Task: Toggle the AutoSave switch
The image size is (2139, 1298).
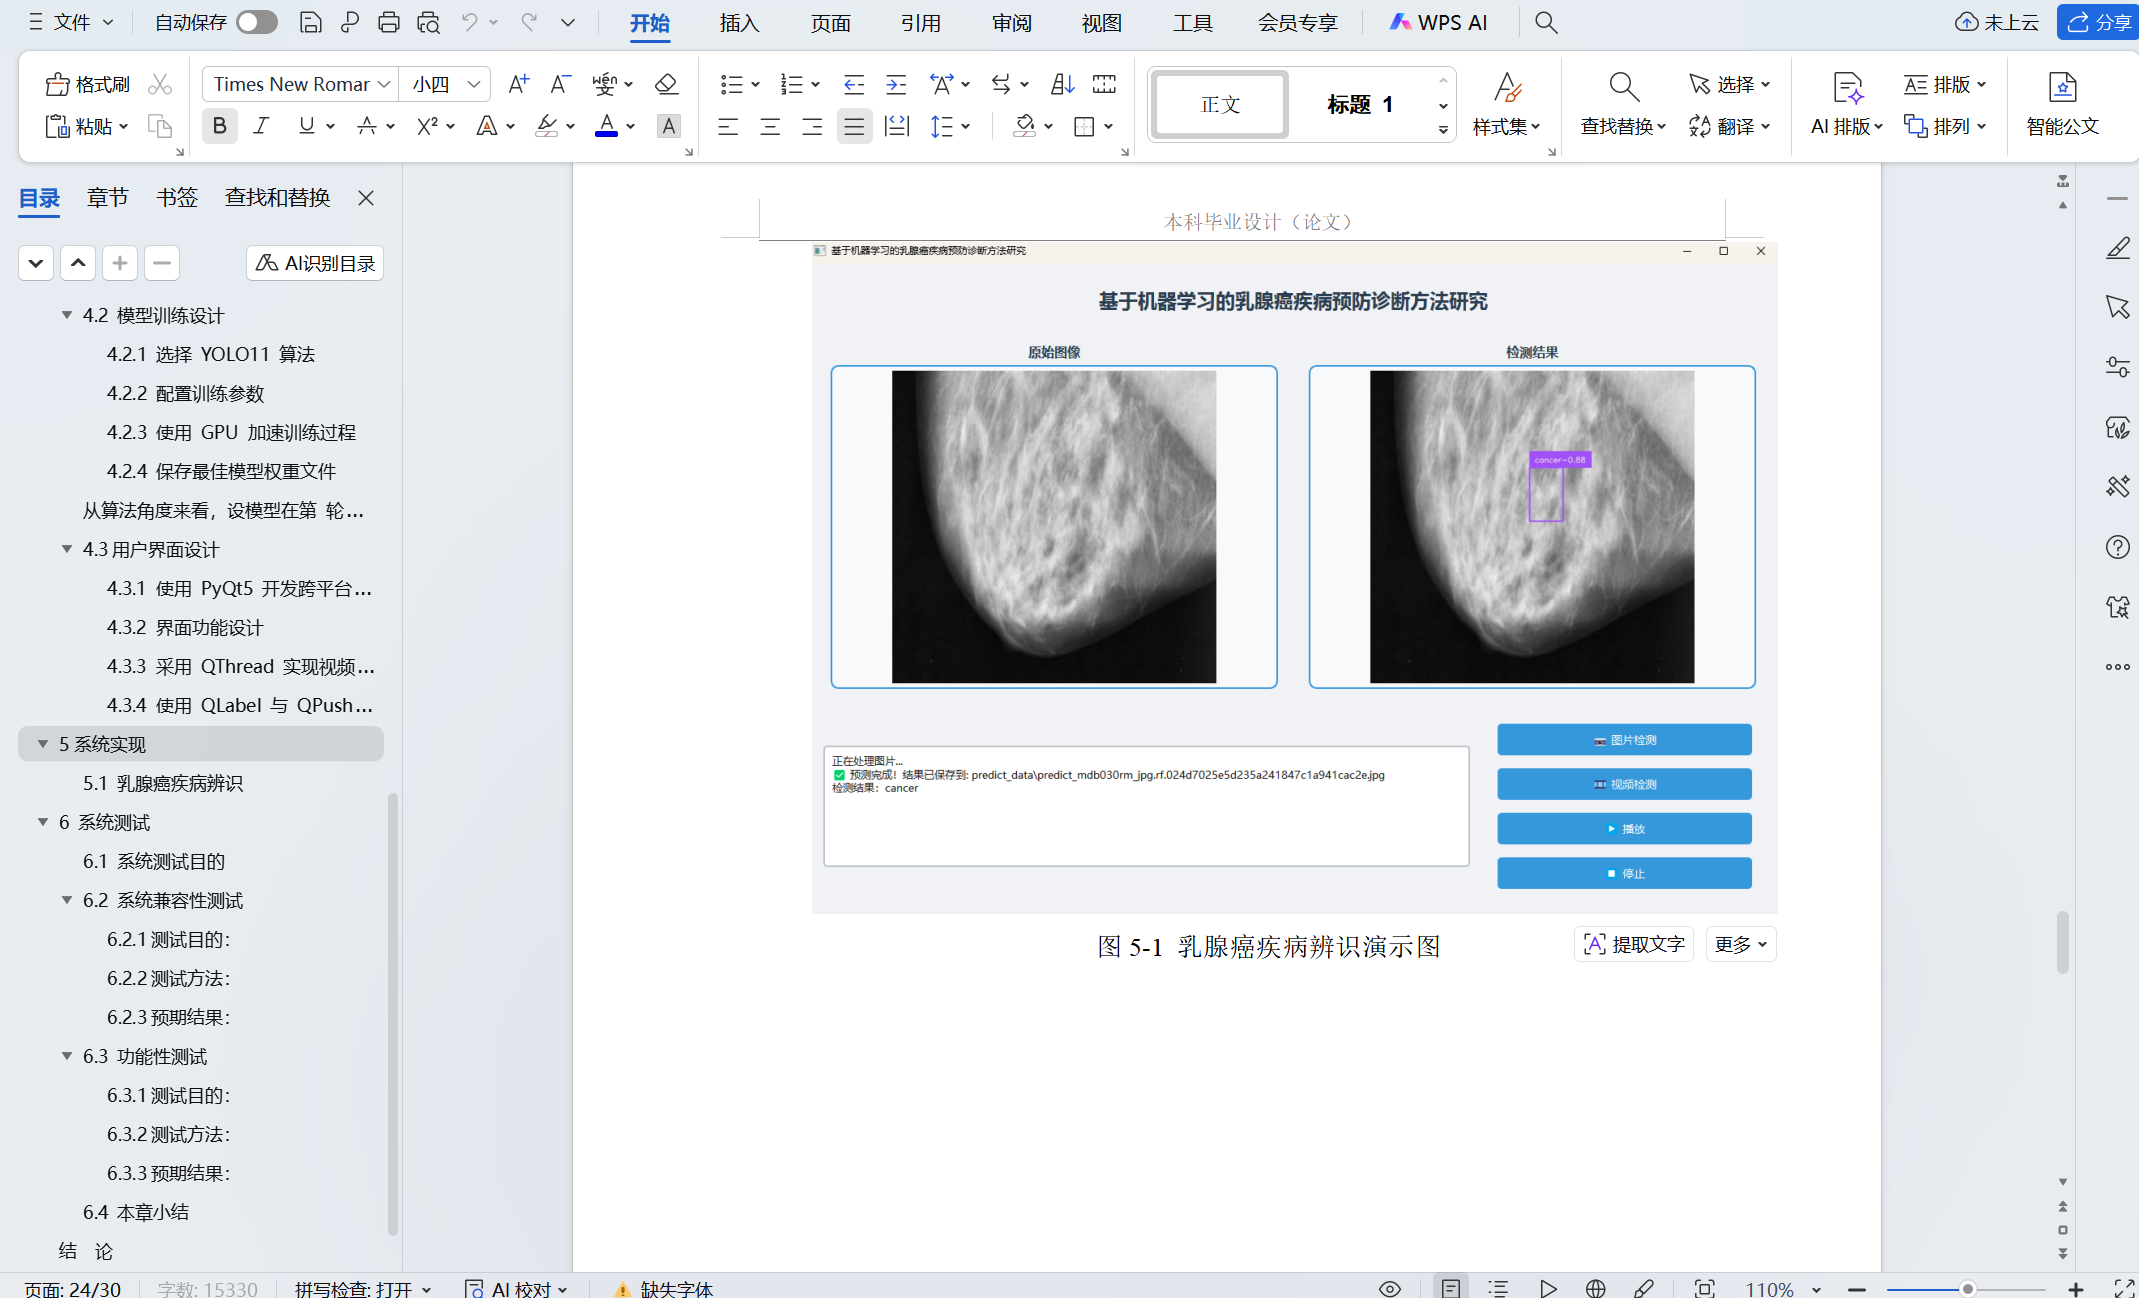Action: [257, 22]
